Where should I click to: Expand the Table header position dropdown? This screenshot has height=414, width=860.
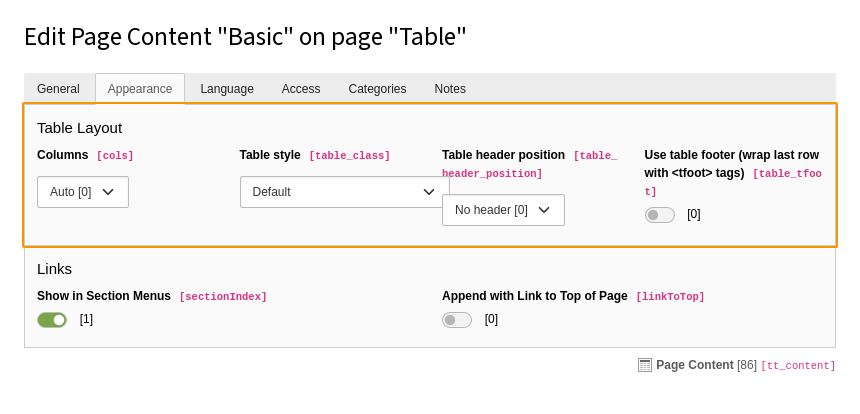tap(503, 210)
